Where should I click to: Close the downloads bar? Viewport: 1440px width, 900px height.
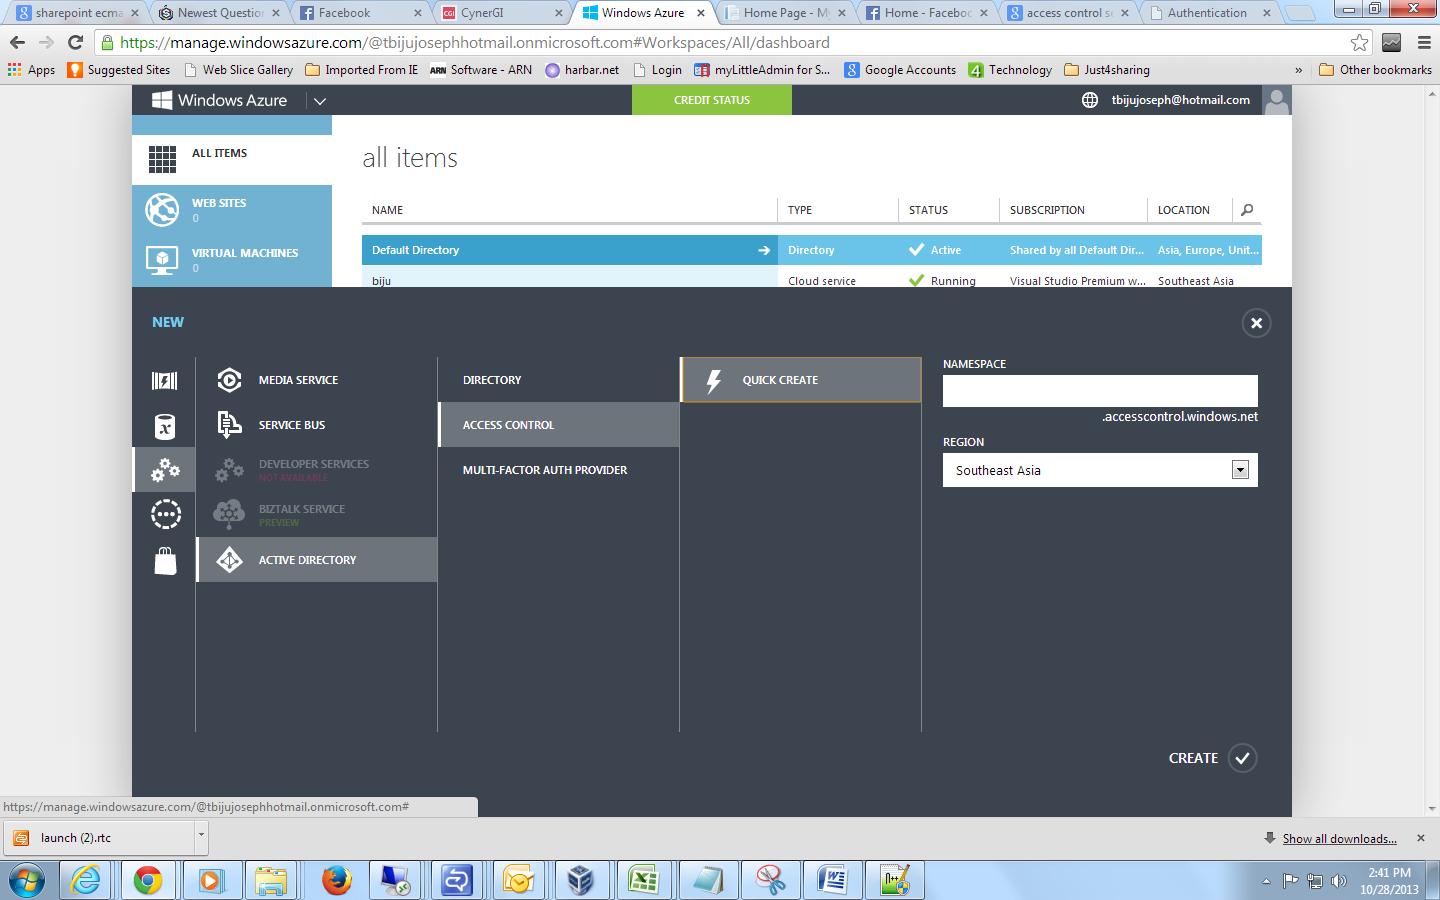(x=1421, y=838)
